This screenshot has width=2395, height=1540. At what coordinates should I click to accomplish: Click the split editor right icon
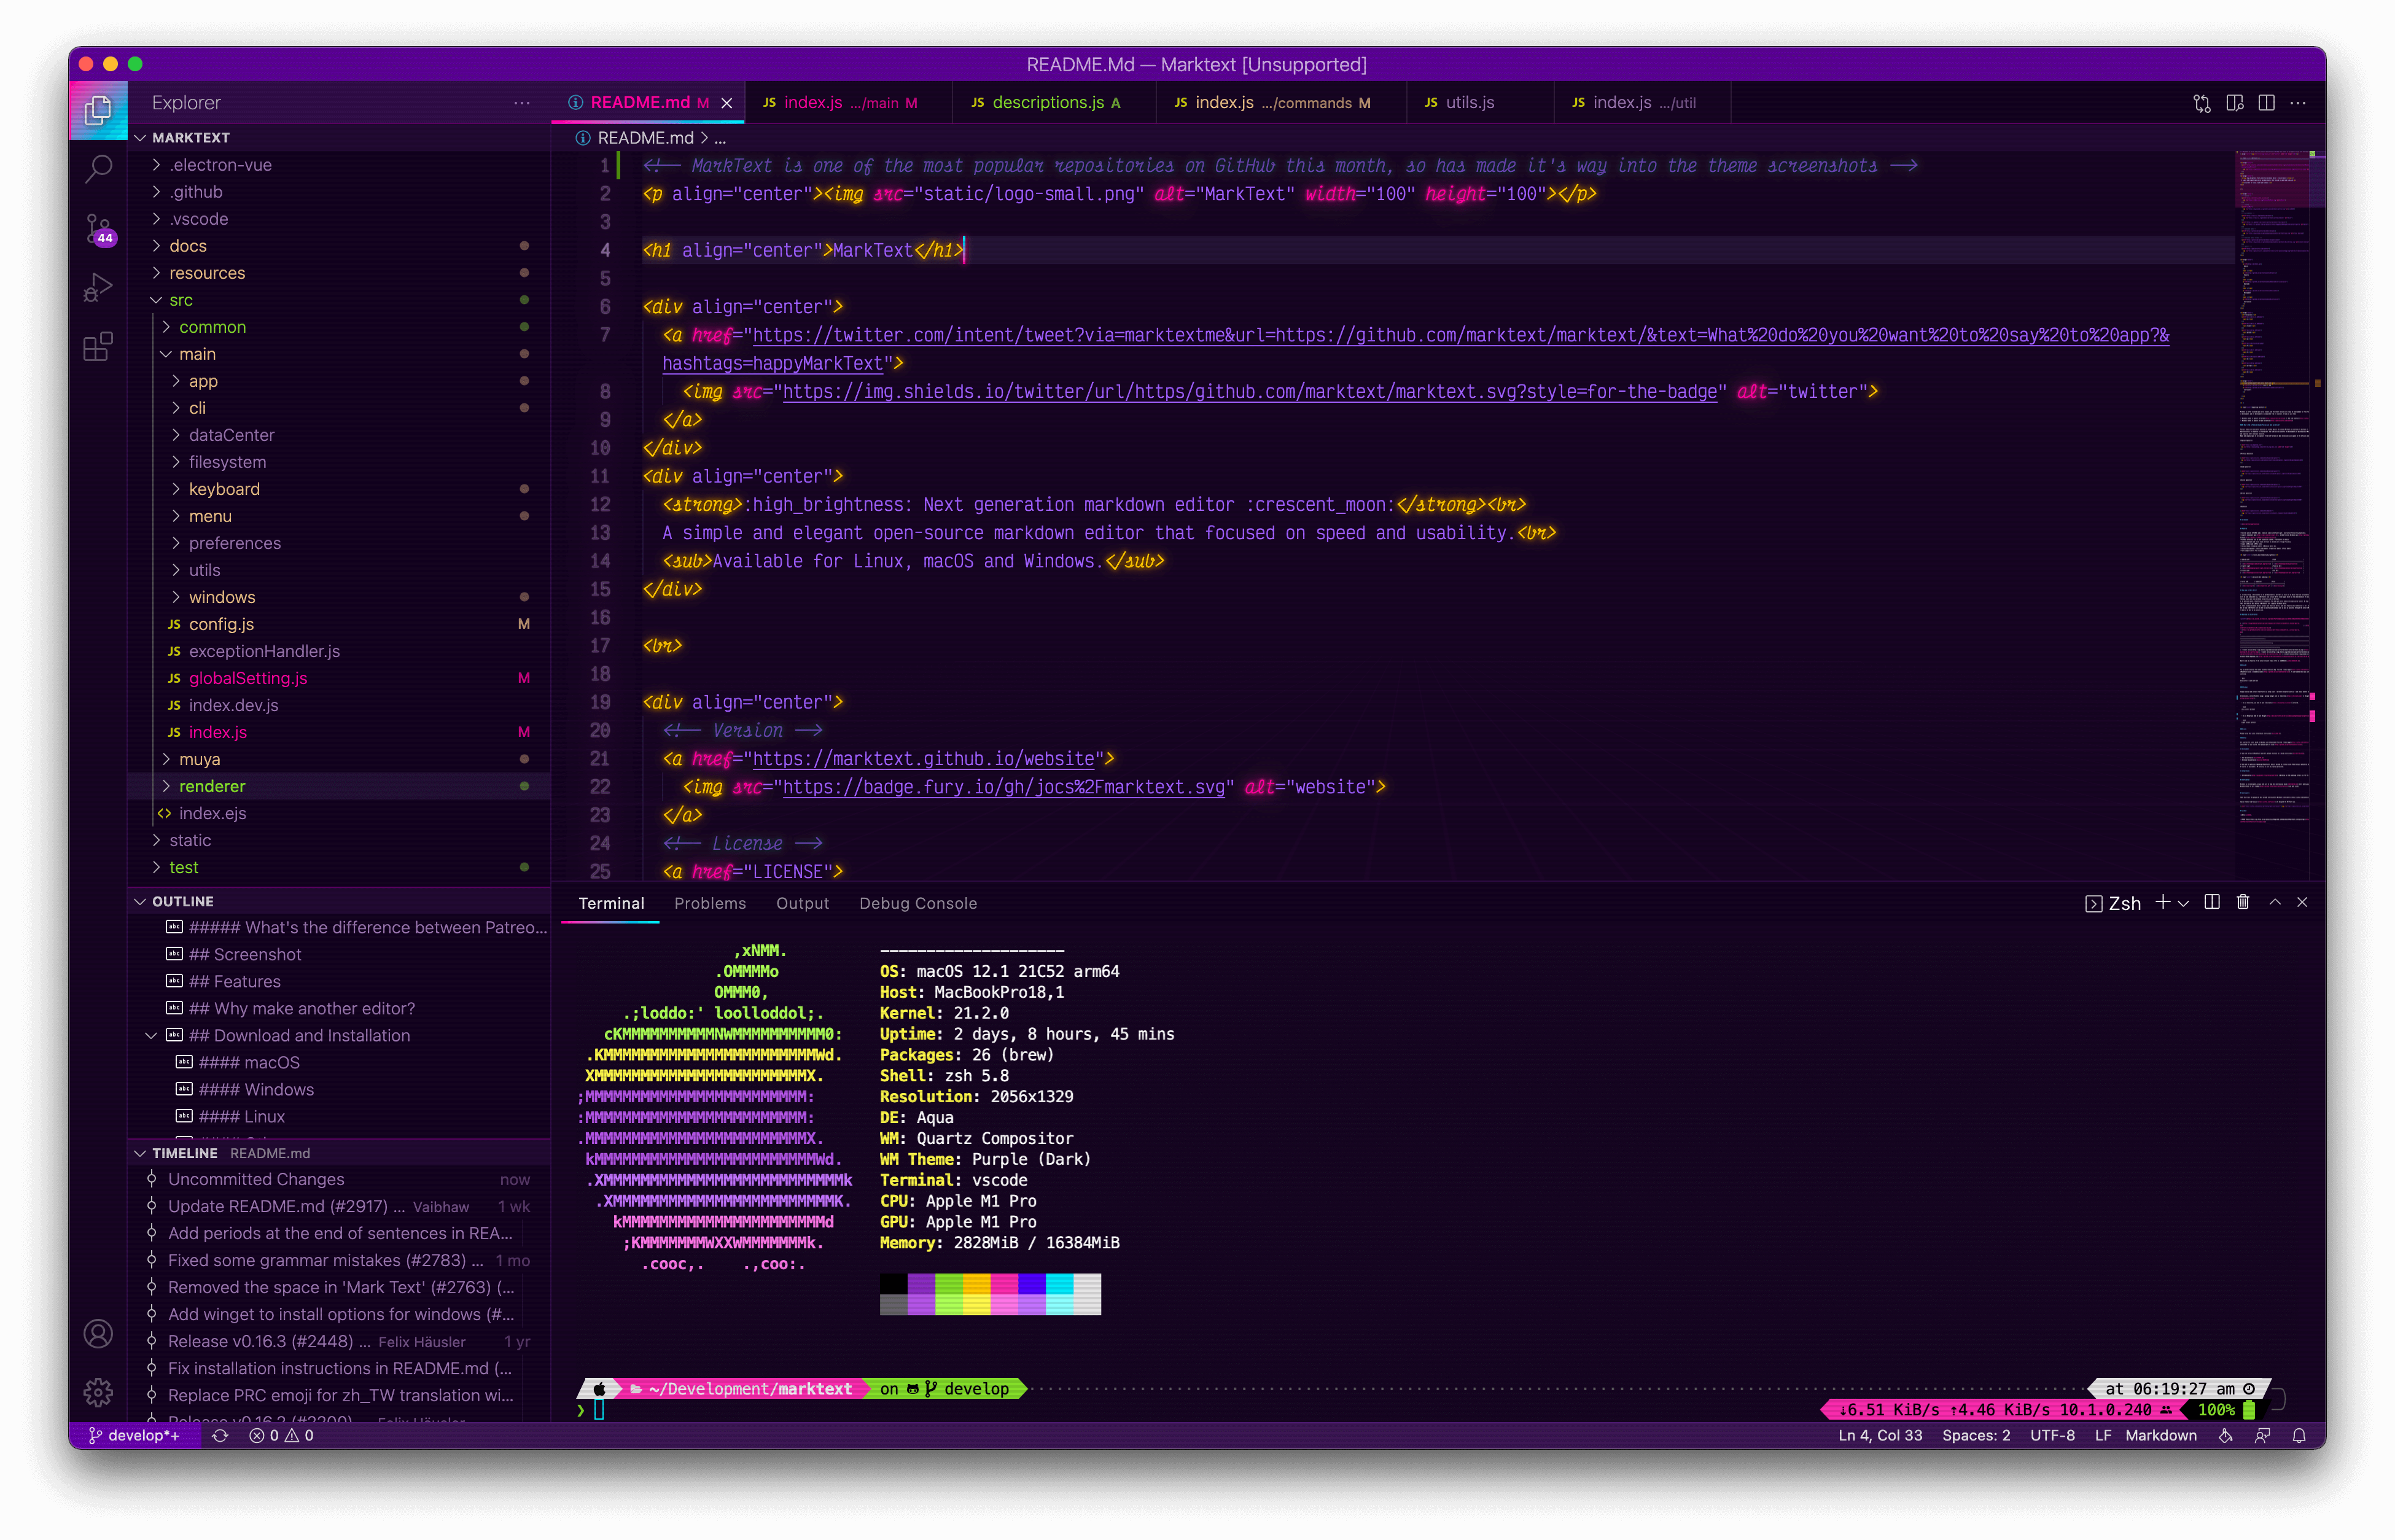coord(2266,103)
